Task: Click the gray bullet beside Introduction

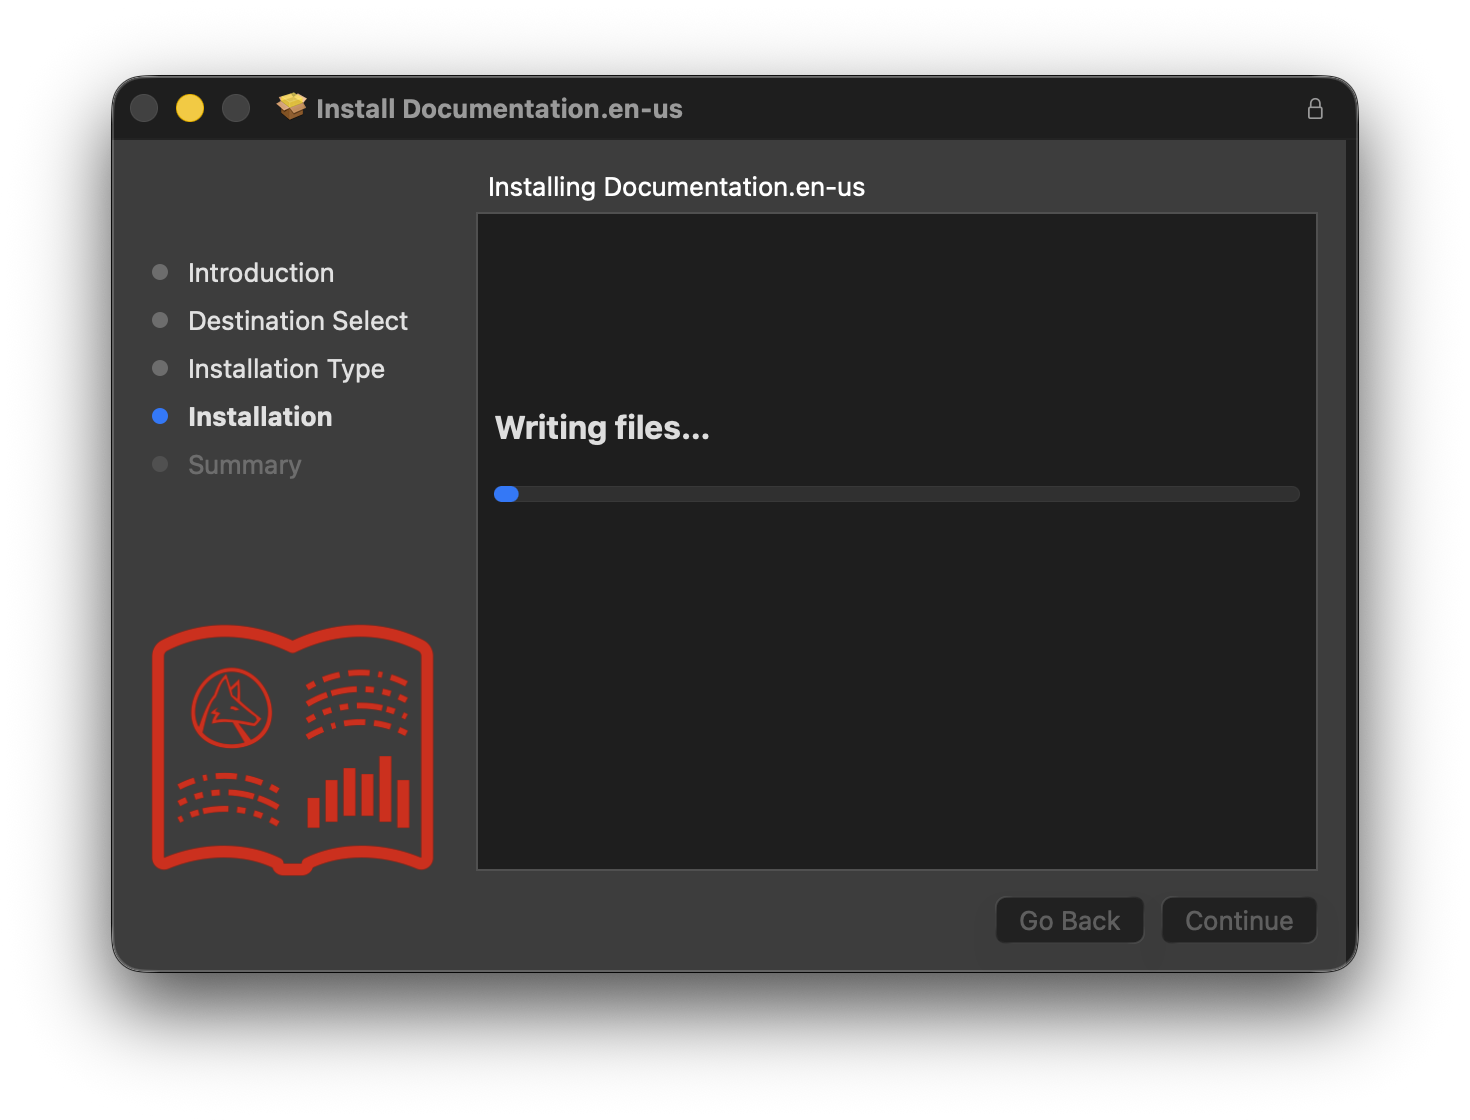Action: click(160, 272)
